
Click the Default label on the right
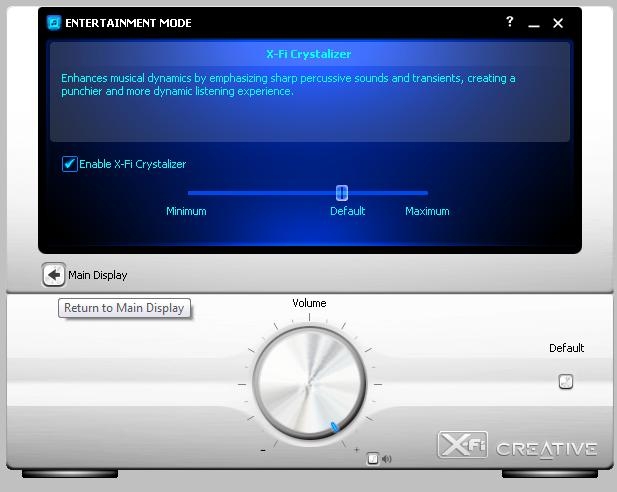click(567, 348)
